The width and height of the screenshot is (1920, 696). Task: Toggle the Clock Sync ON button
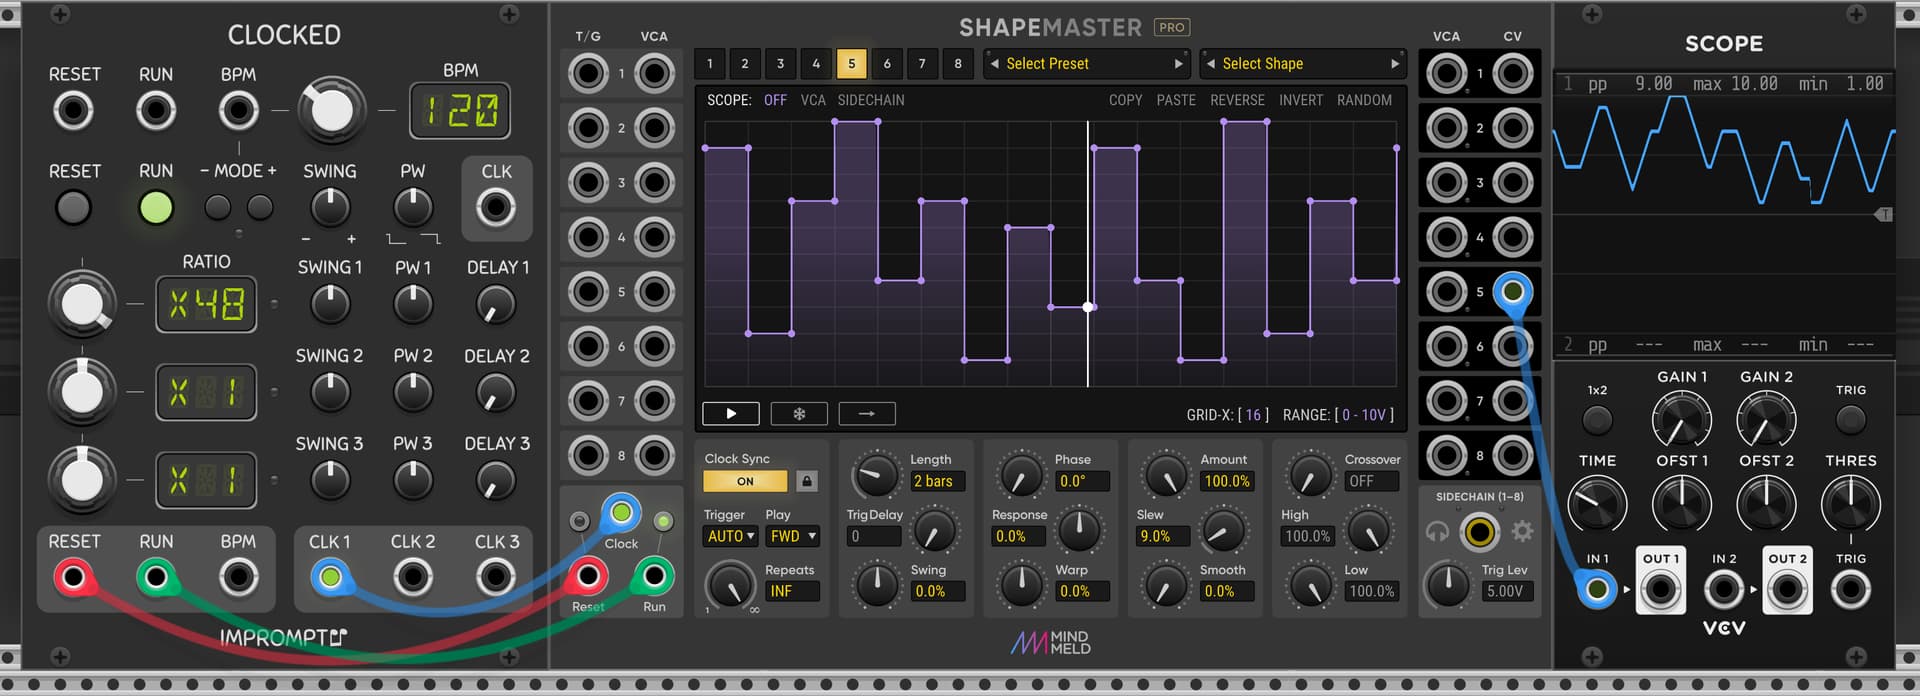point(745,481)
